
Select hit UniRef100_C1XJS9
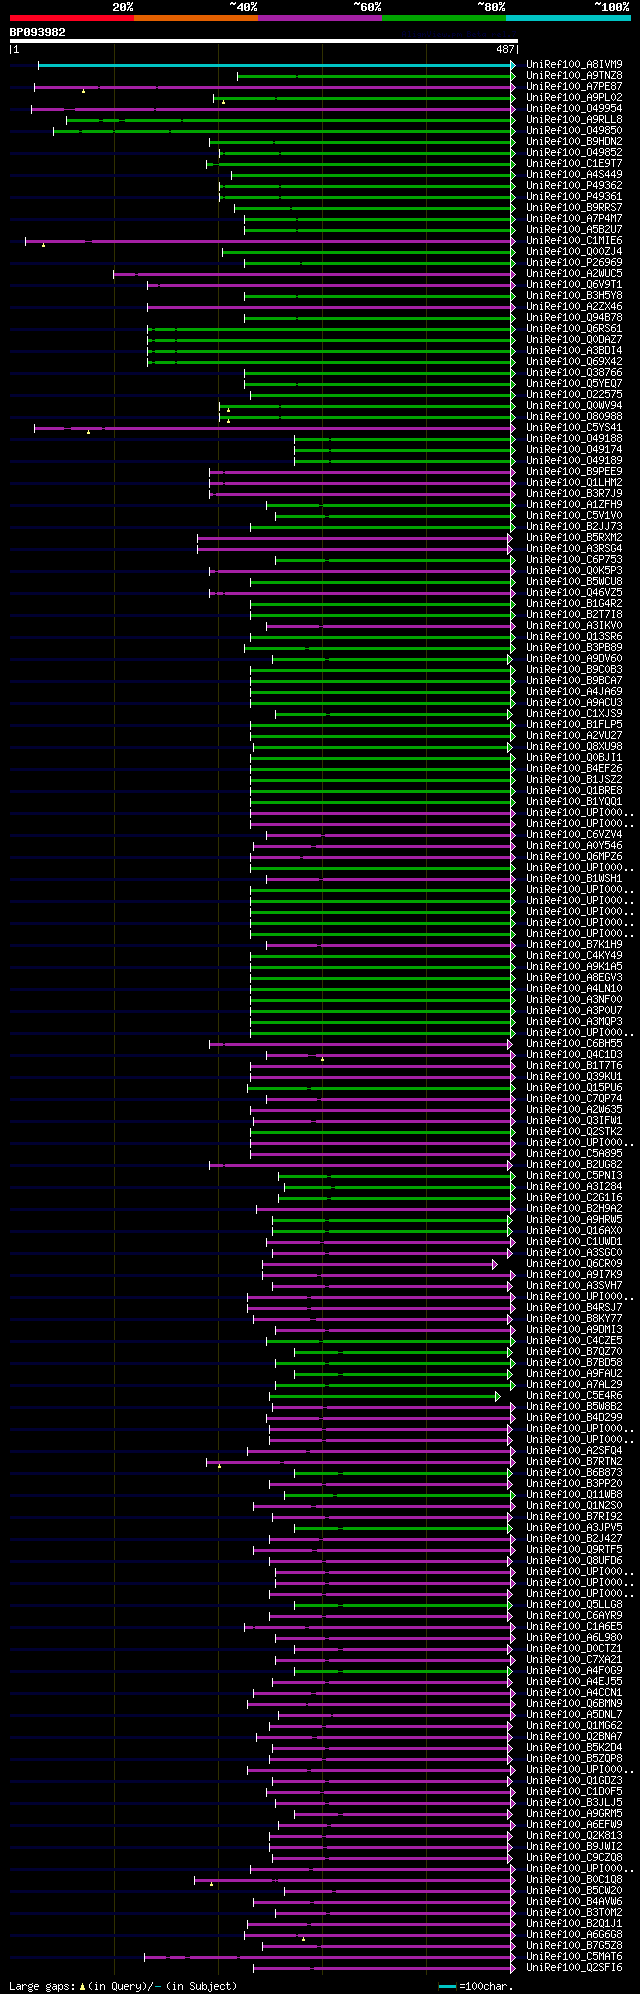coord(574,714)
